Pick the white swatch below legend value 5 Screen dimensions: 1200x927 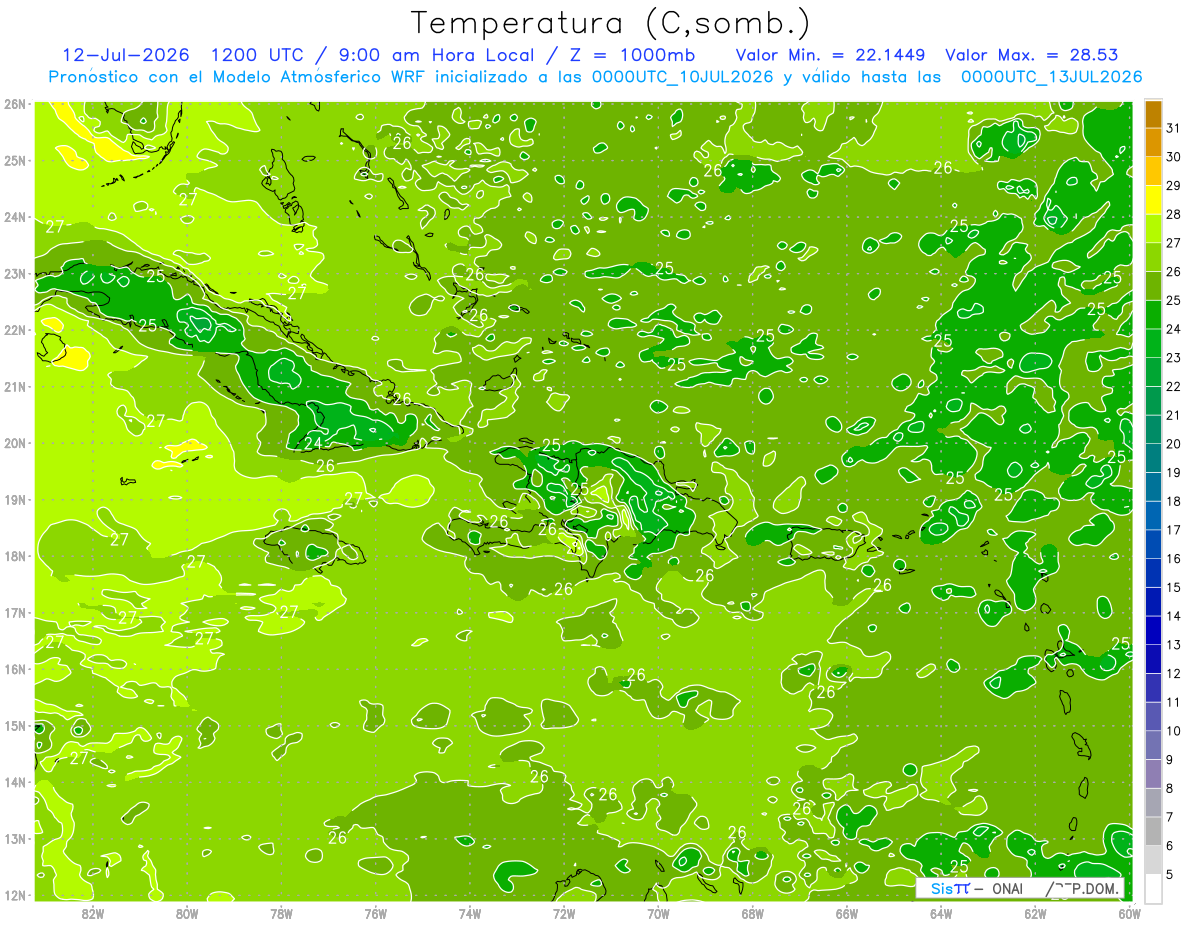[x=1153, y=888]
